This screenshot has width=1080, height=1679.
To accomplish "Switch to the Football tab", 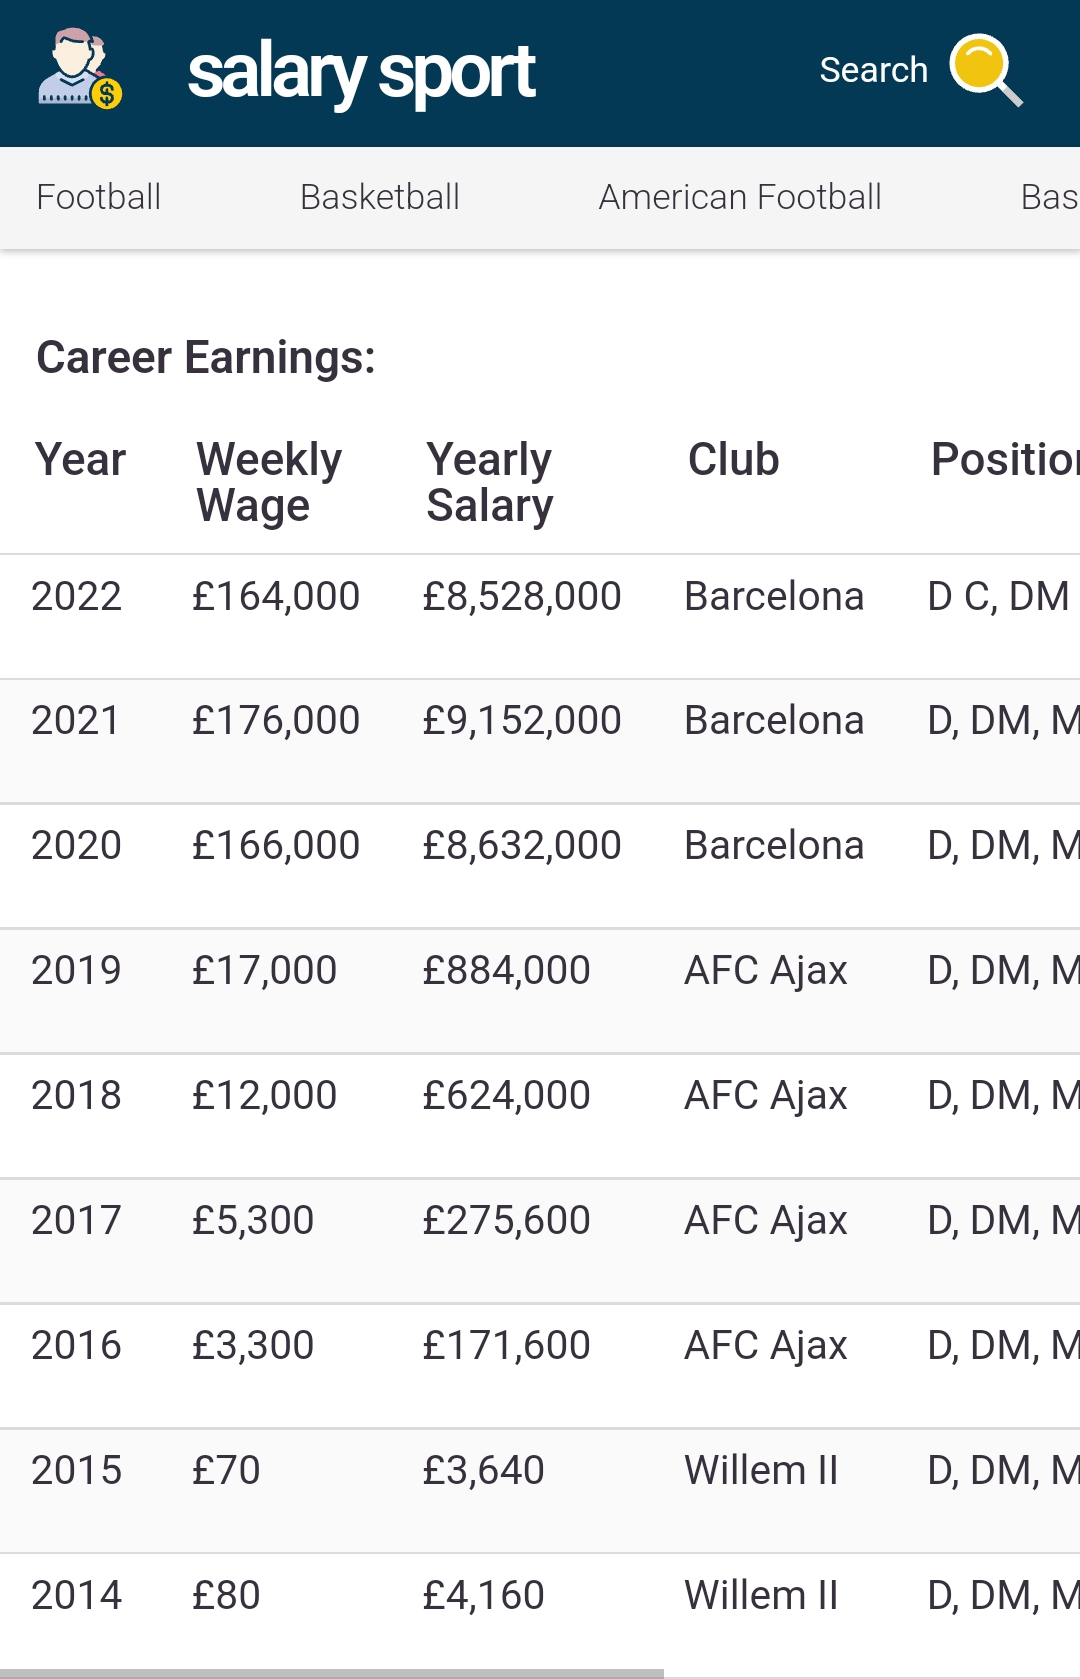I will click(x=98, y=197).
